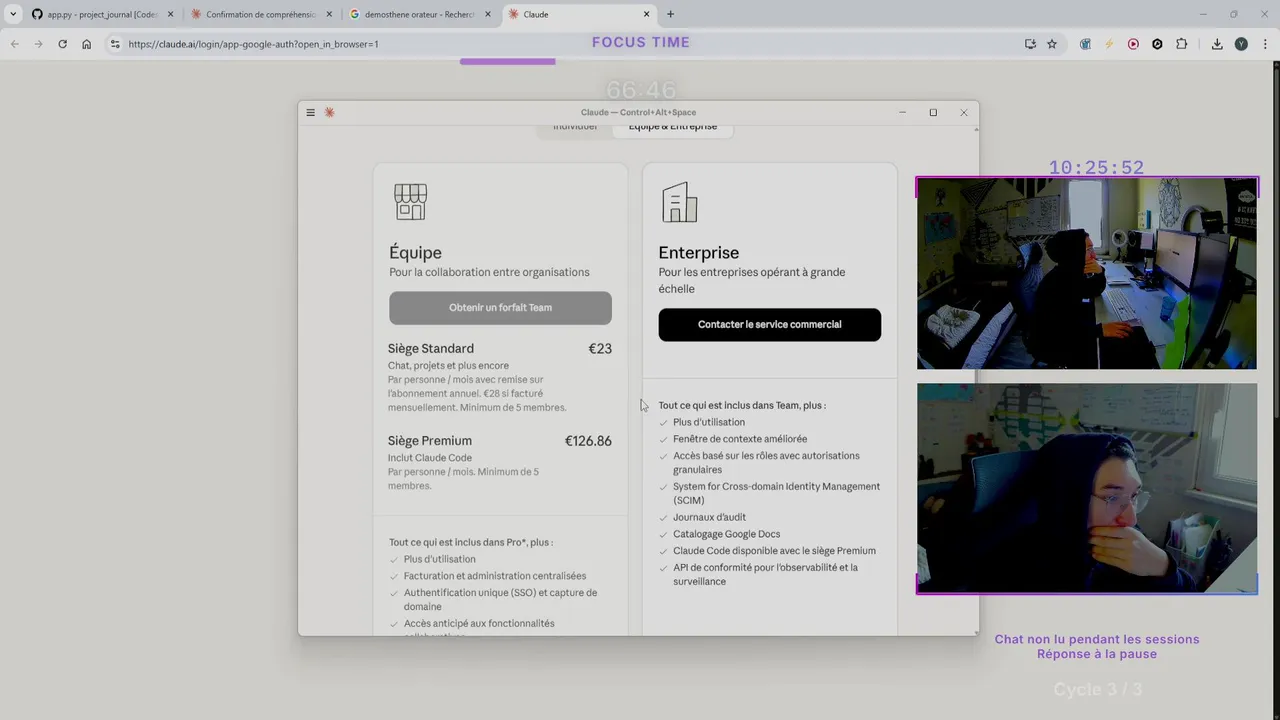Click 'Fenêtre de contexte améliorée' item

[740, 439]
